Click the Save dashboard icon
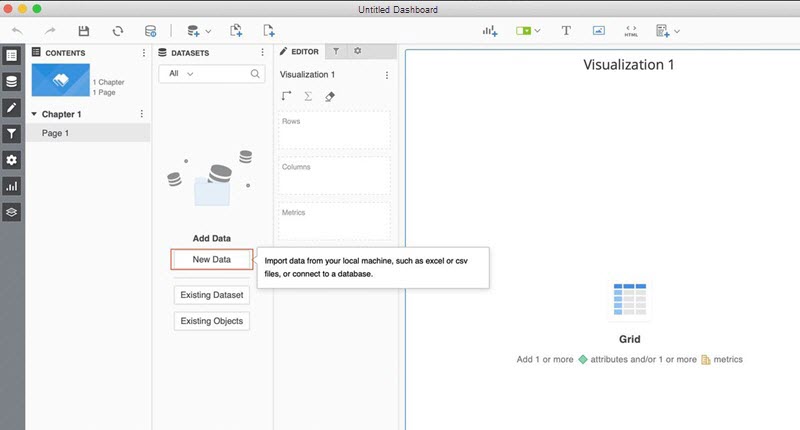This screenshot has height=430, width=800. click(x=84, y=31)
